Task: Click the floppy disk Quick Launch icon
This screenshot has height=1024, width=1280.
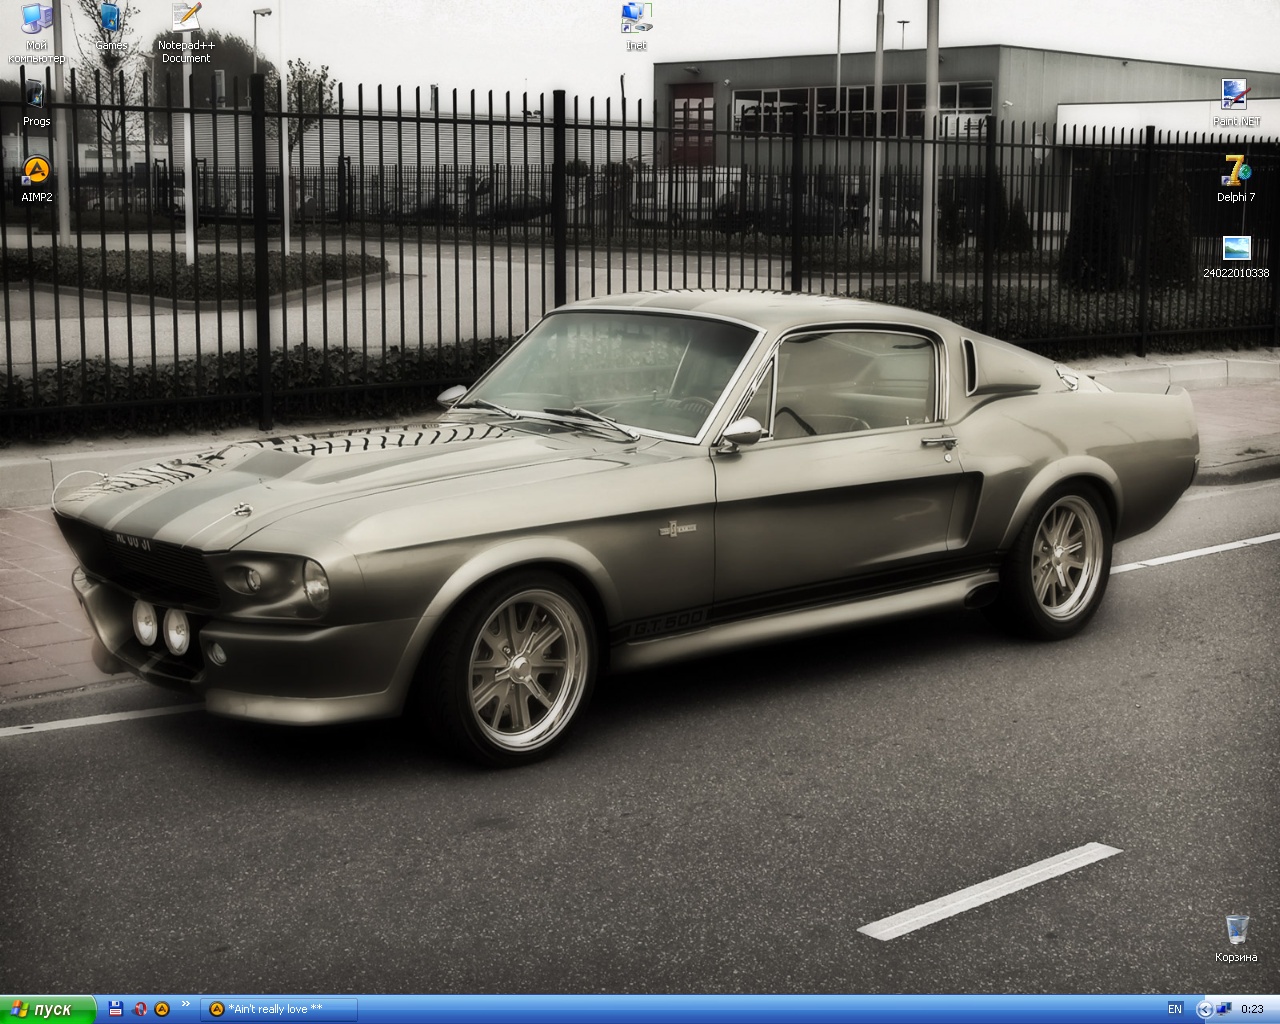Action: (x=116, y=1009)
